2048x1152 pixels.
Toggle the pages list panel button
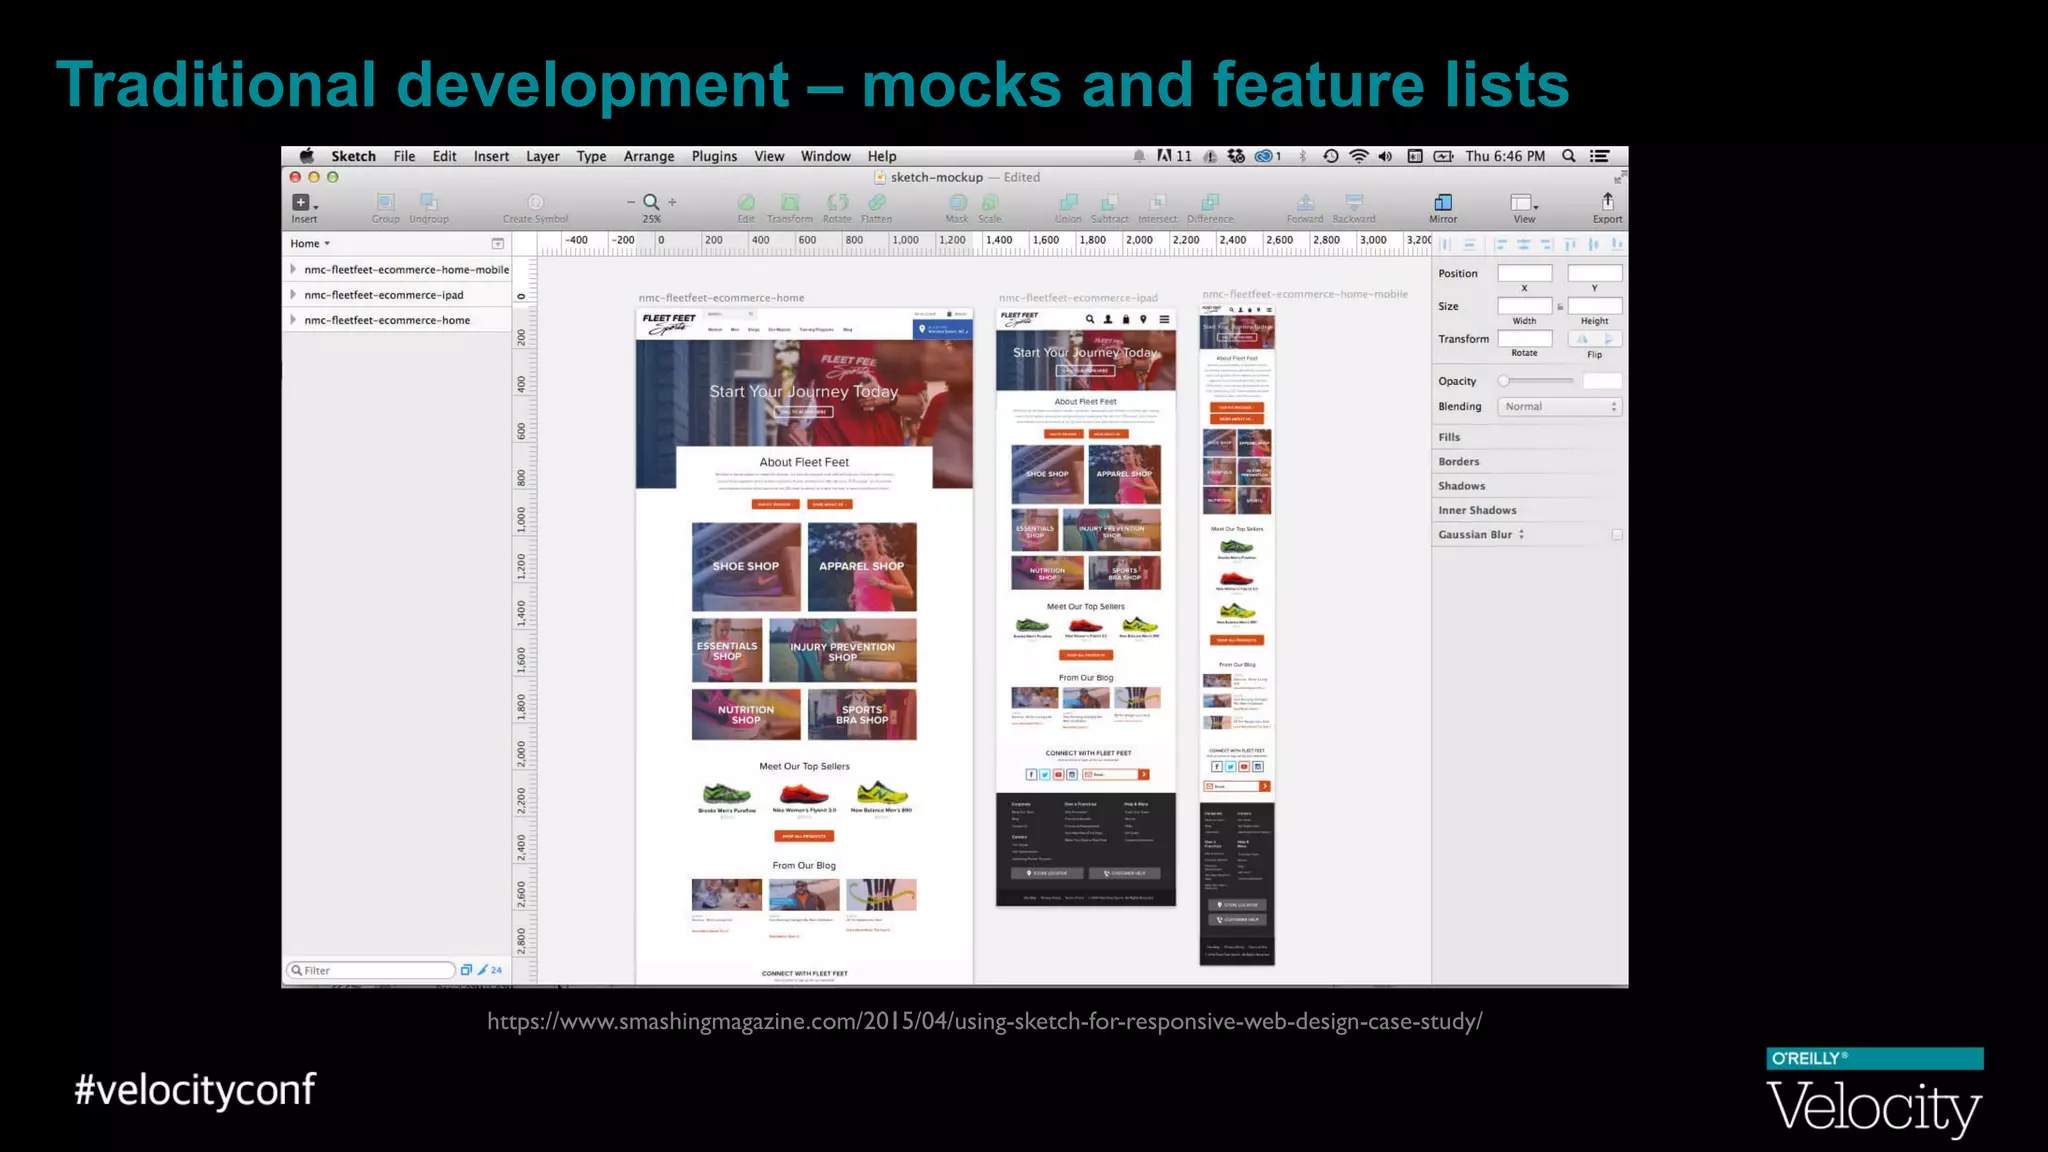tap(497, 243)
